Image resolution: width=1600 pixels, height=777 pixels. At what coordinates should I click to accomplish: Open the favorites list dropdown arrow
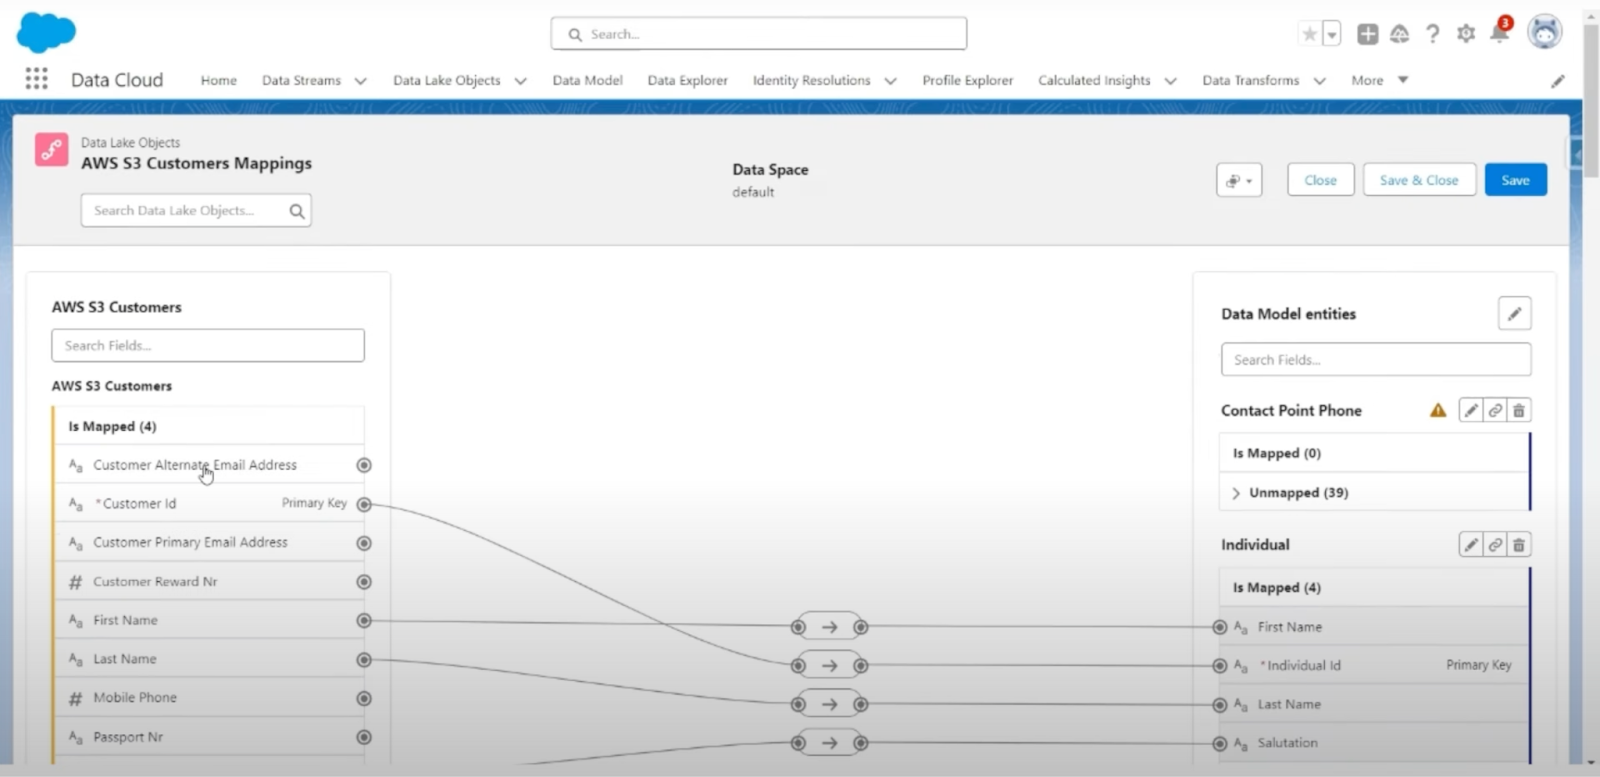pos(1332,34)
